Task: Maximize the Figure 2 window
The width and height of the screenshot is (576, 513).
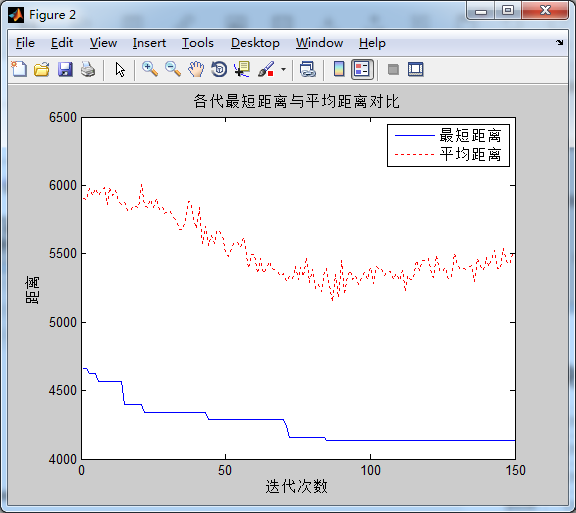Action: pyautogui.click(x=508, y=10)
